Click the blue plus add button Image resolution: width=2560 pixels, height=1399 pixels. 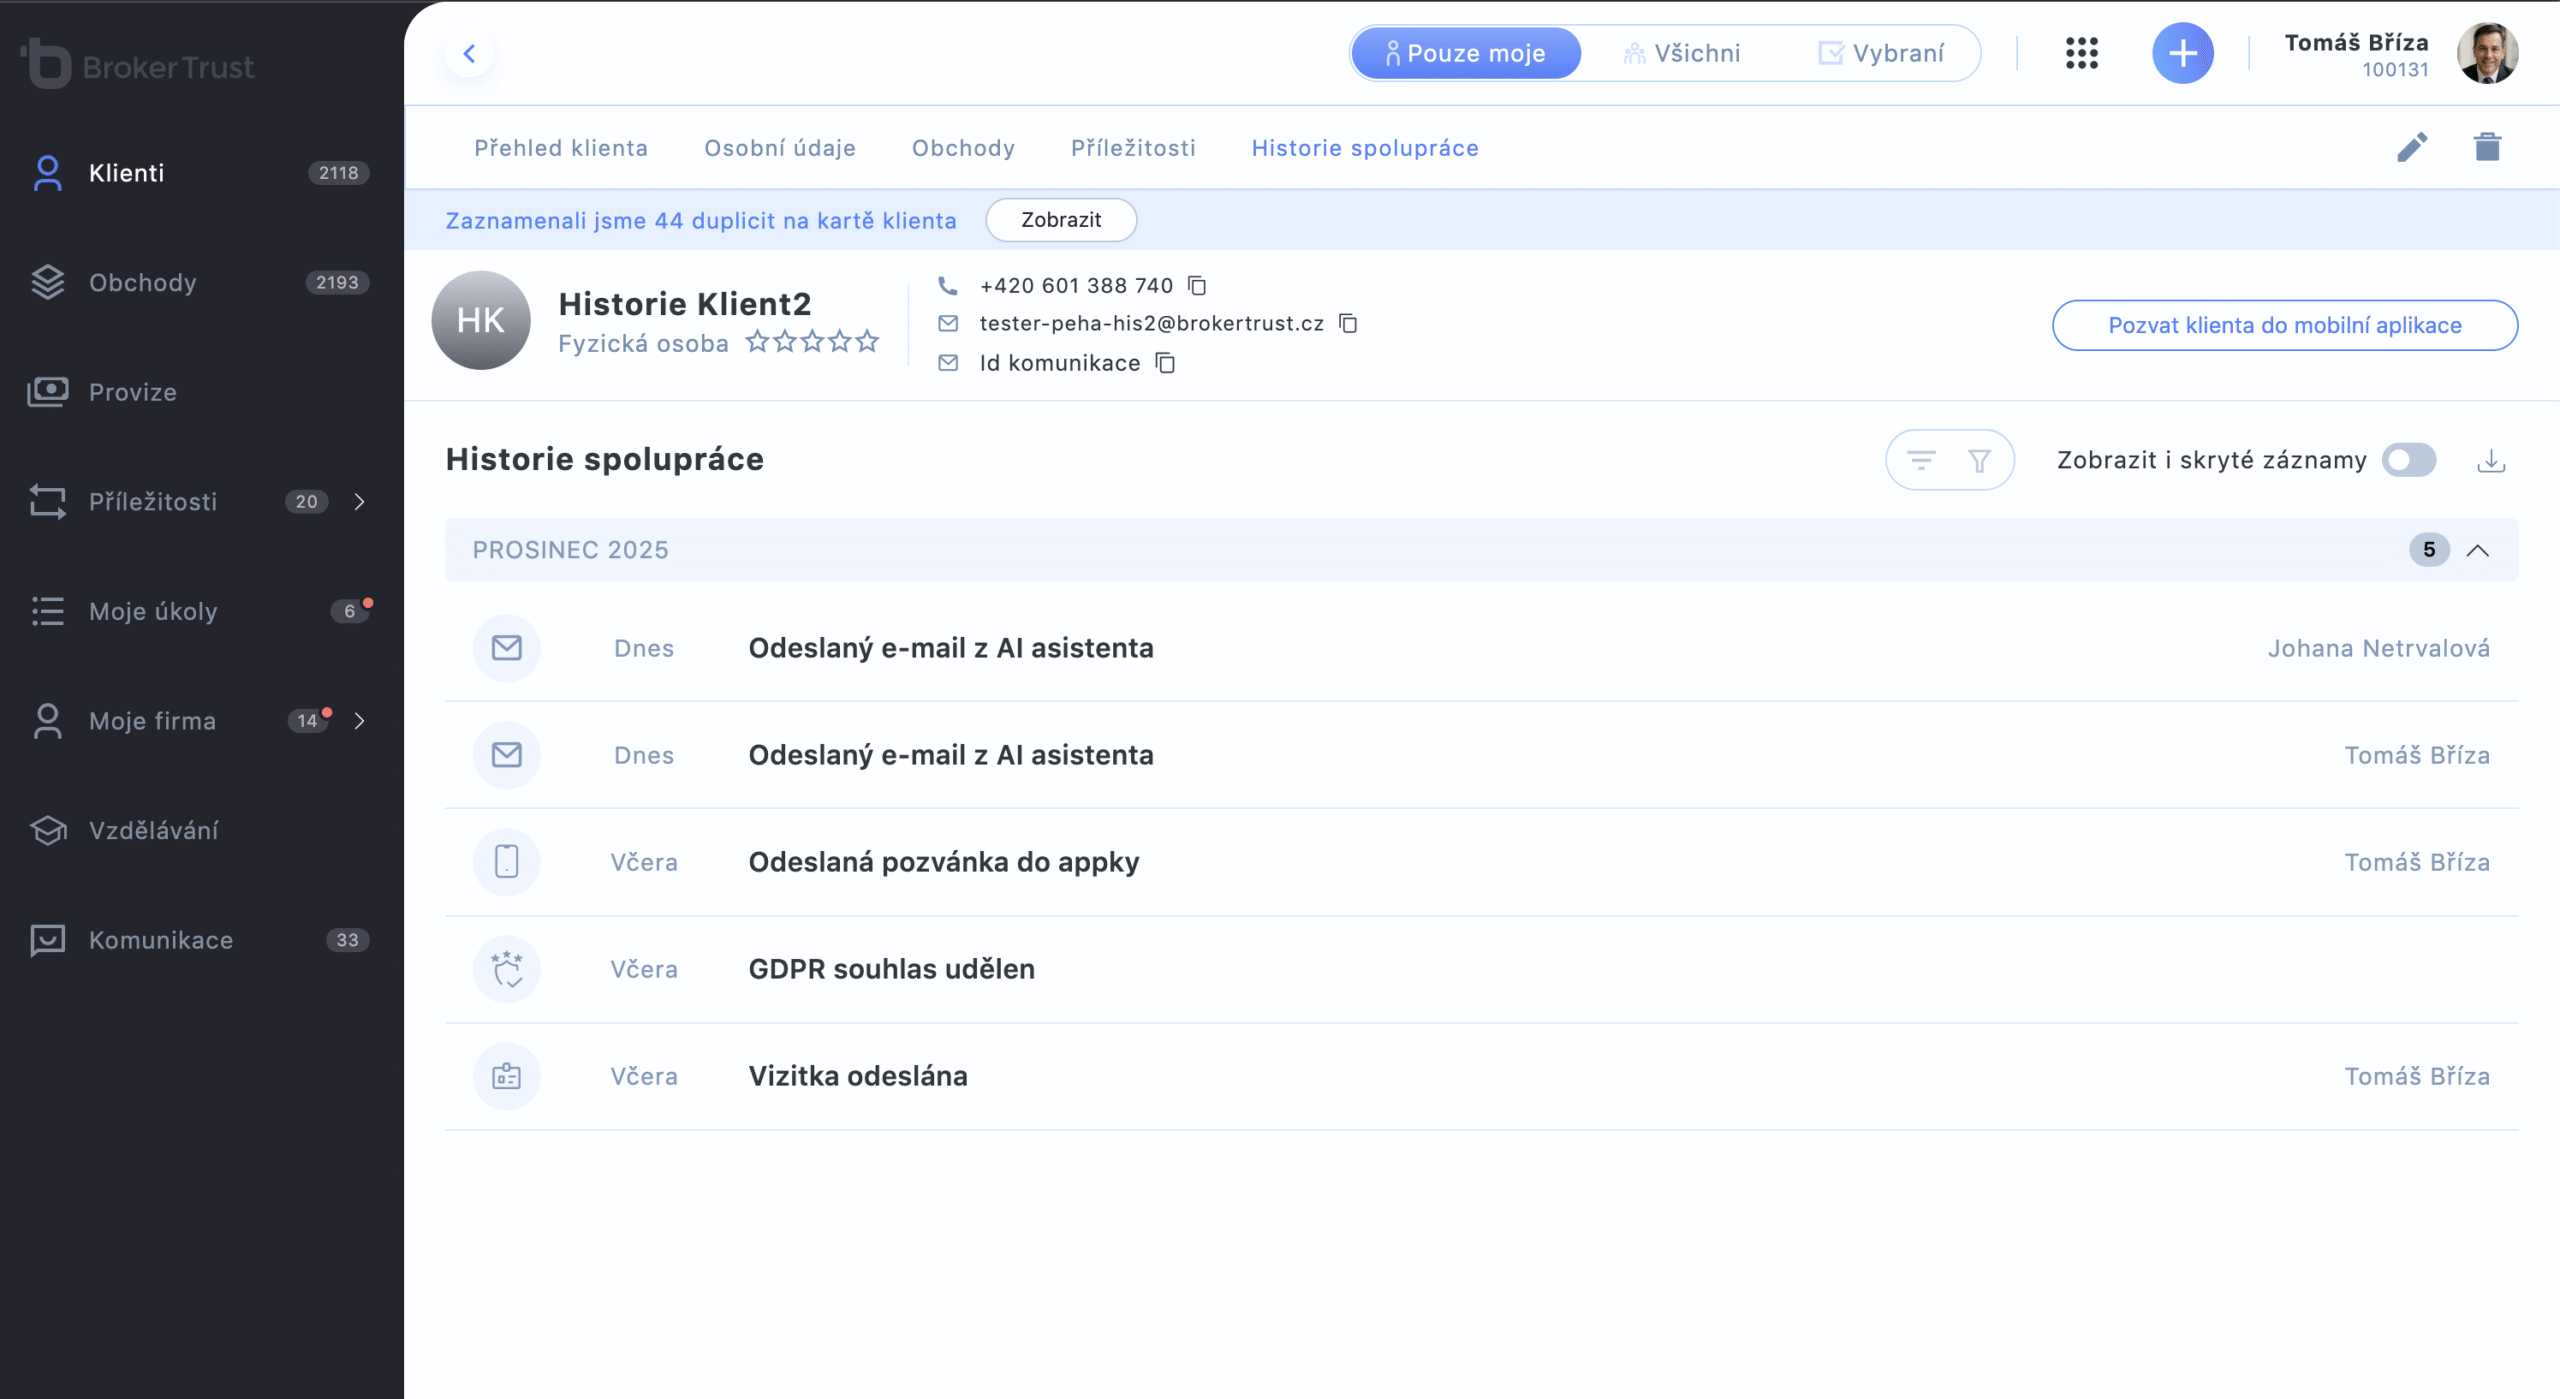click(2182, 53)
